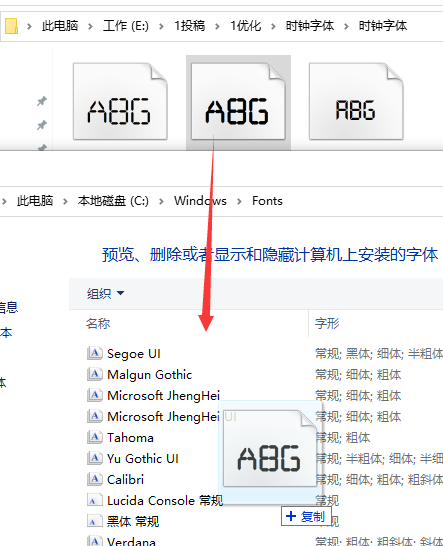The height and width of the screenshot is (546, 443).
Task: Go to 1优化 folder in the address path
Action: pos(246,26)
